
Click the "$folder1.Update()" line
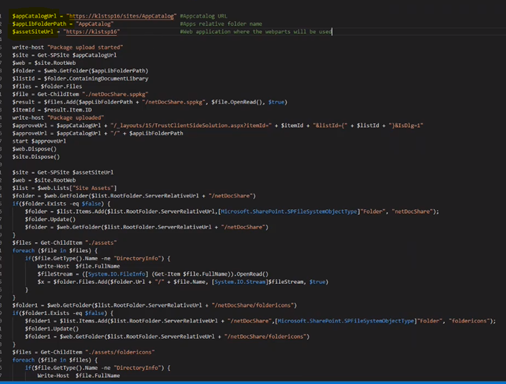[x=52, y=329]
